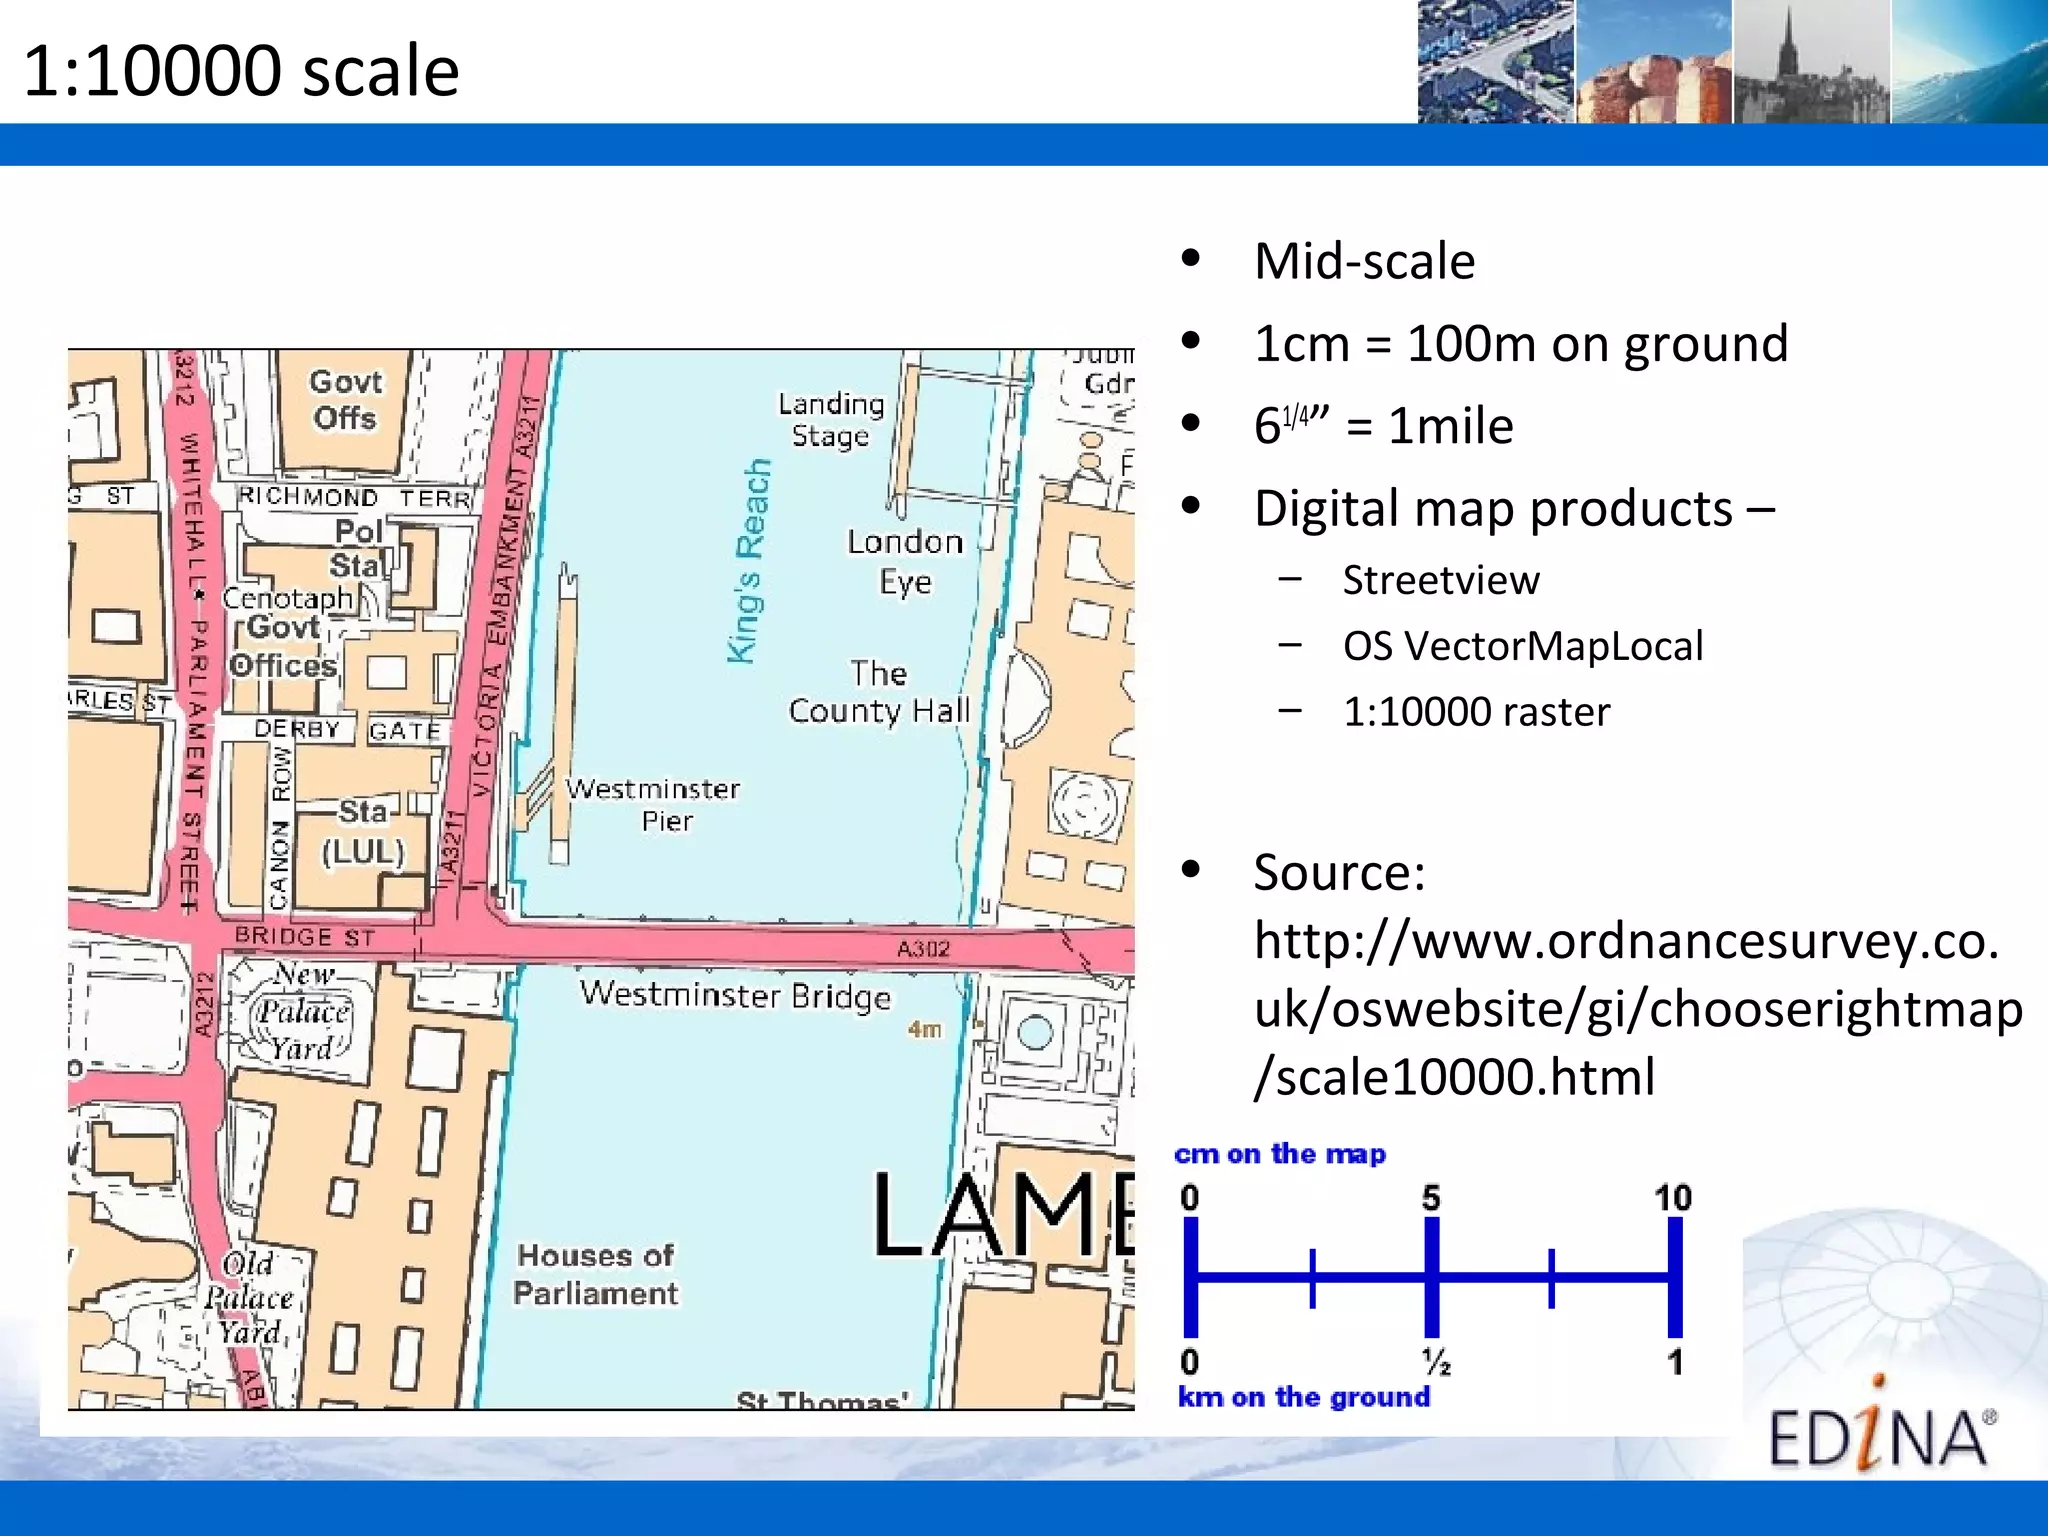Click 'London Eye' label on map

(x=905, y=562)
